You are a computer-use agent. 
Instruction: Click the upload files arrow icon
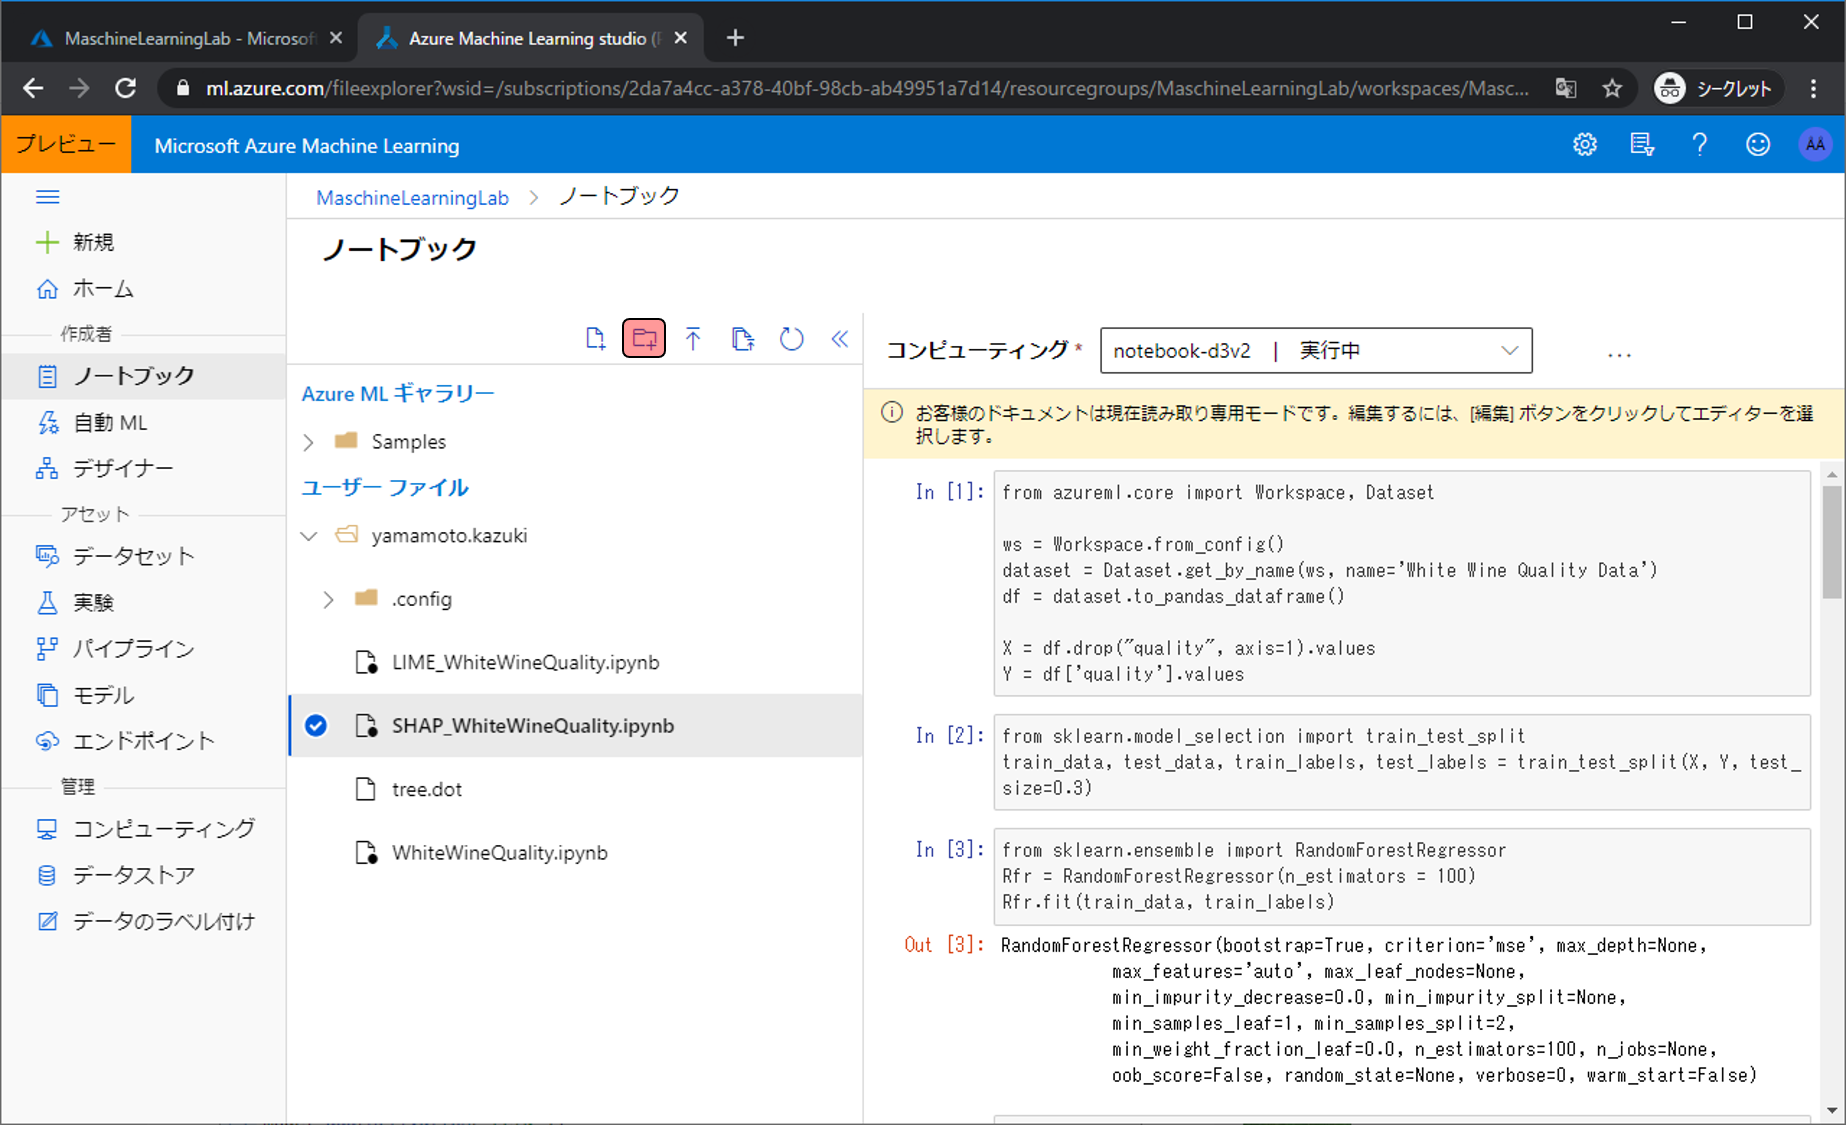pos(693,339)
